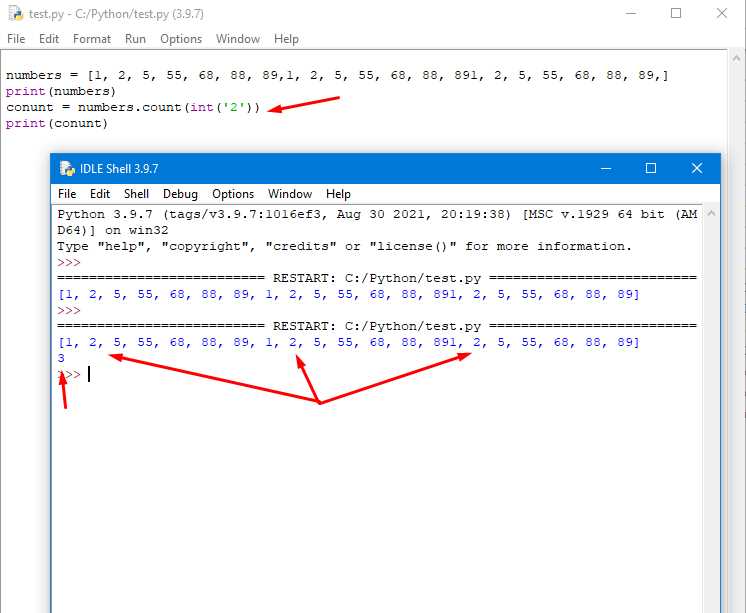
Task: Click the Python icon in test.py title bar
Action: tap(16, 13)
